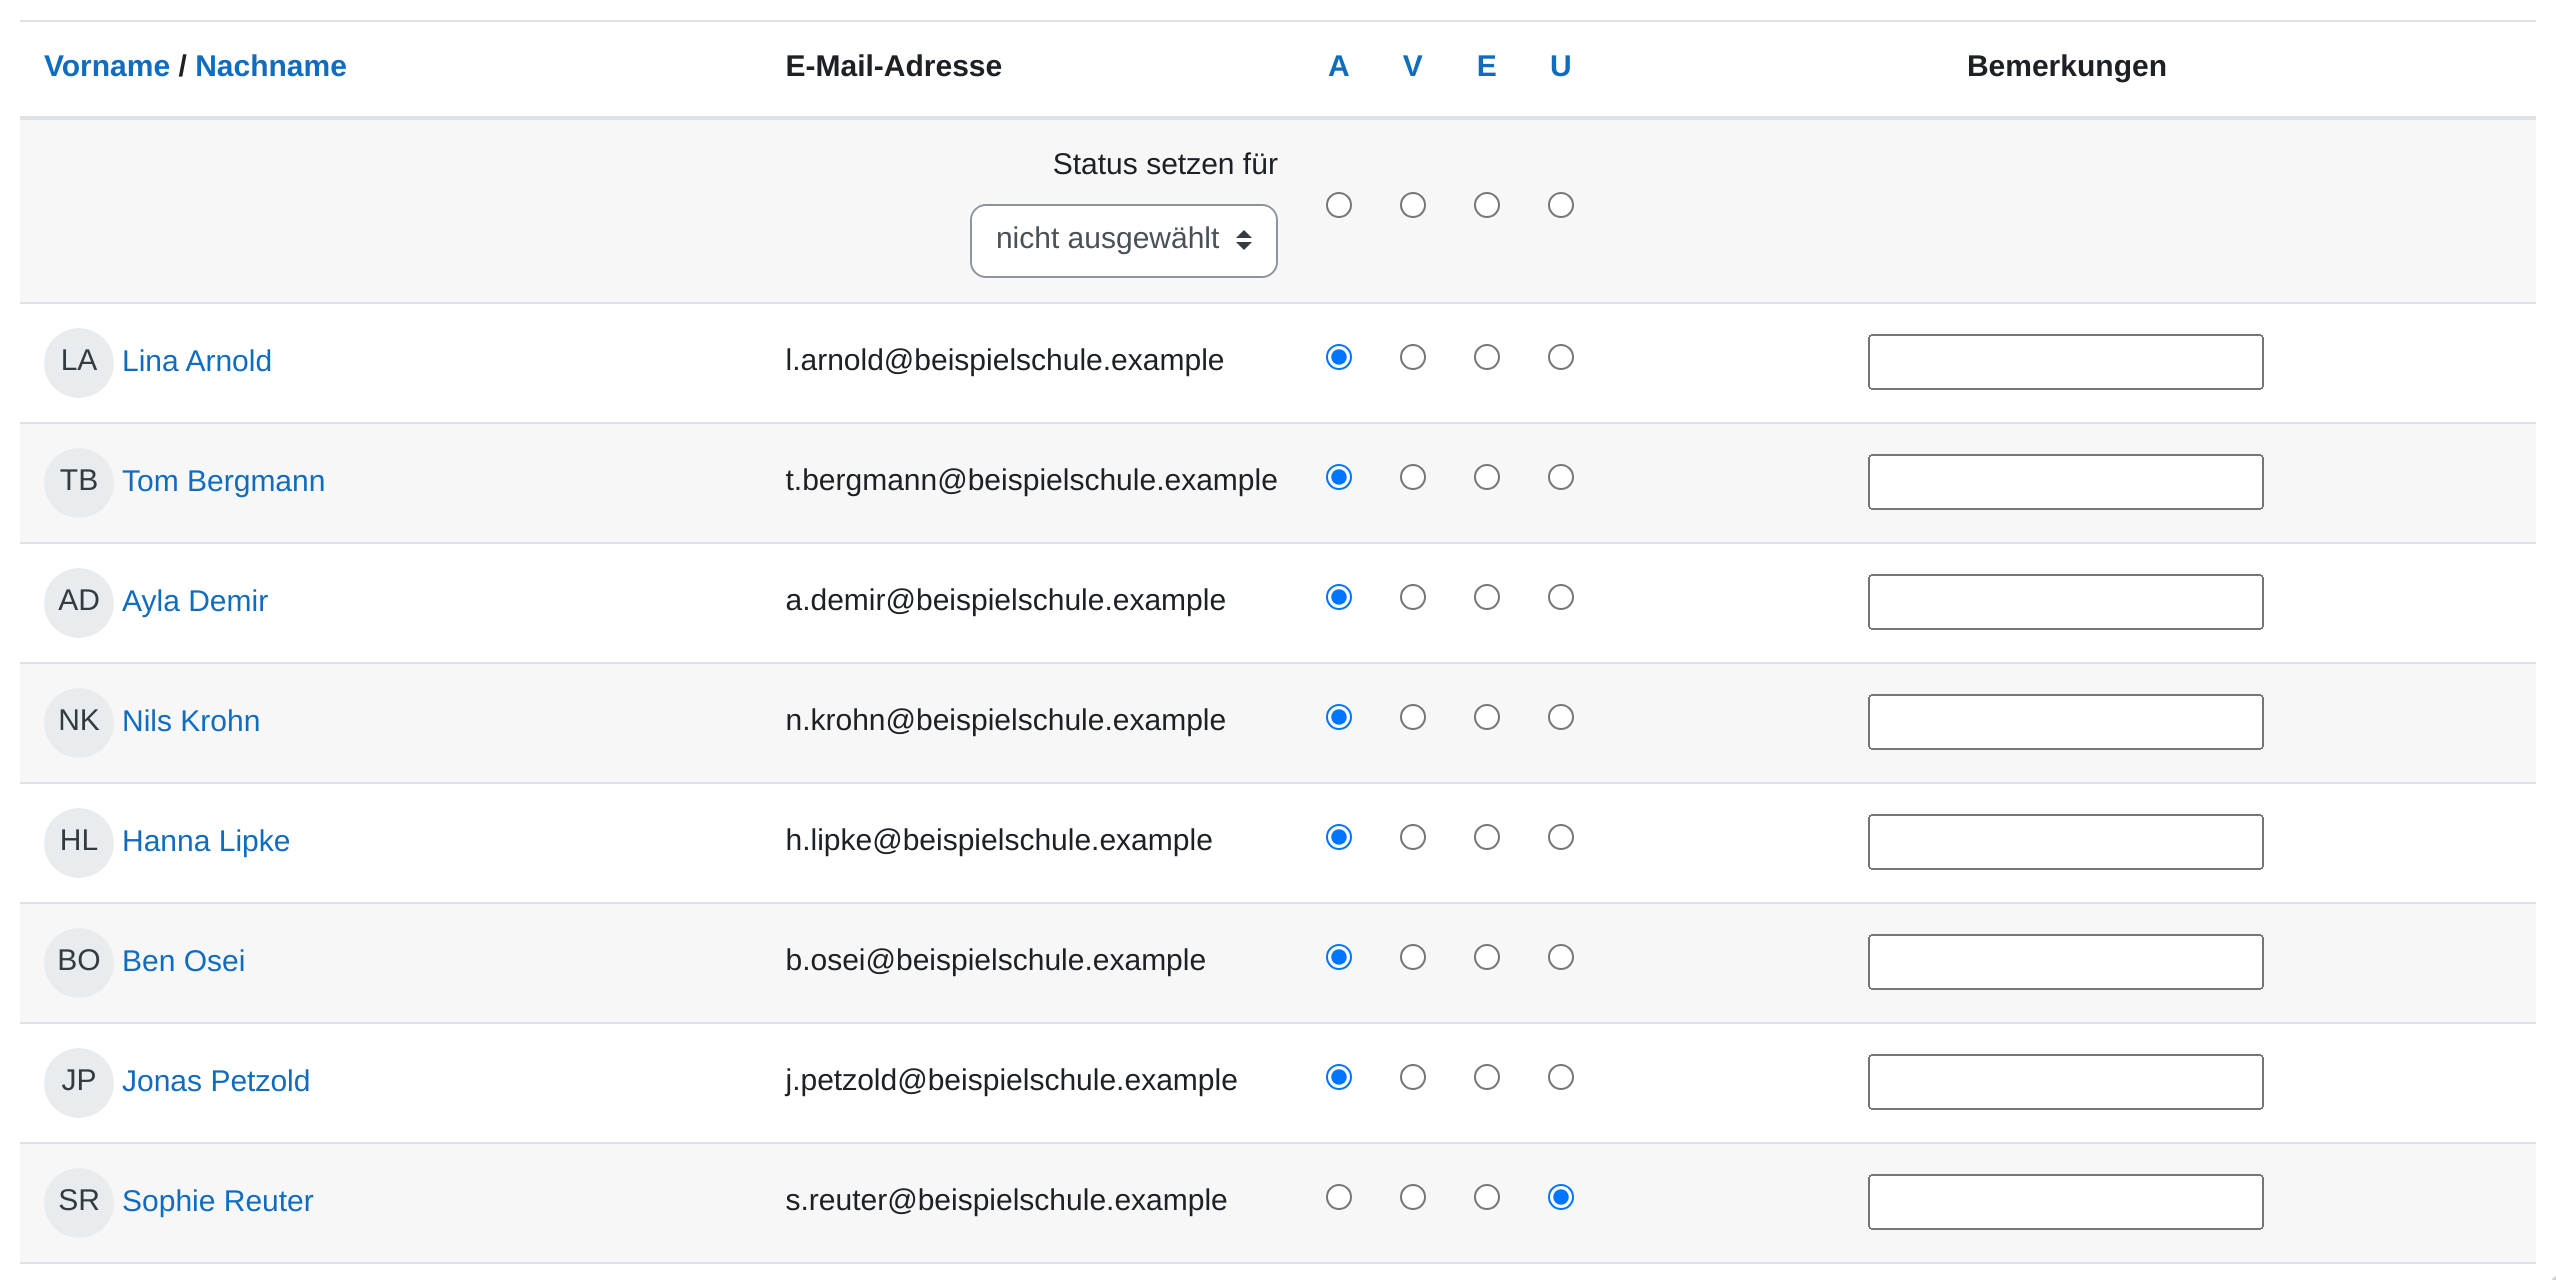Click Sophie Reuter's SR avatar icon

pyautogui.click(x=78, y=1202)
